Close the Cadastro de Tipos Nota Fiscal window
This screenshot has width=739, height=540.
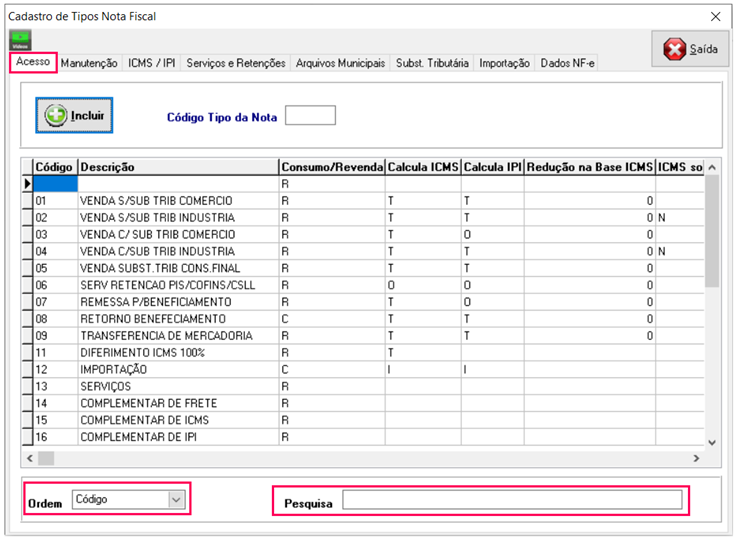coord(715,16)
